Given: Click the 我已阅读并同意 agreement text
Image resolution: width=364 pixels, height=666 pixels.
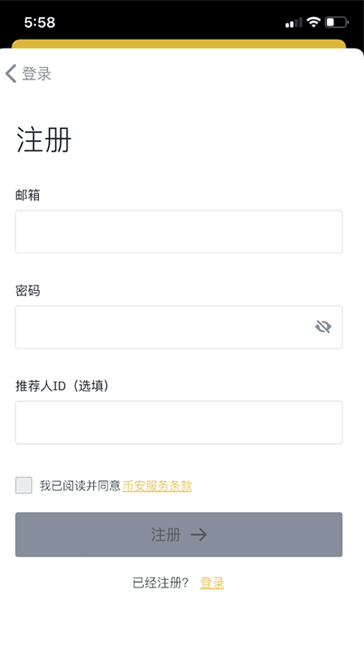Looking at the screenshot, I should 80,486.
